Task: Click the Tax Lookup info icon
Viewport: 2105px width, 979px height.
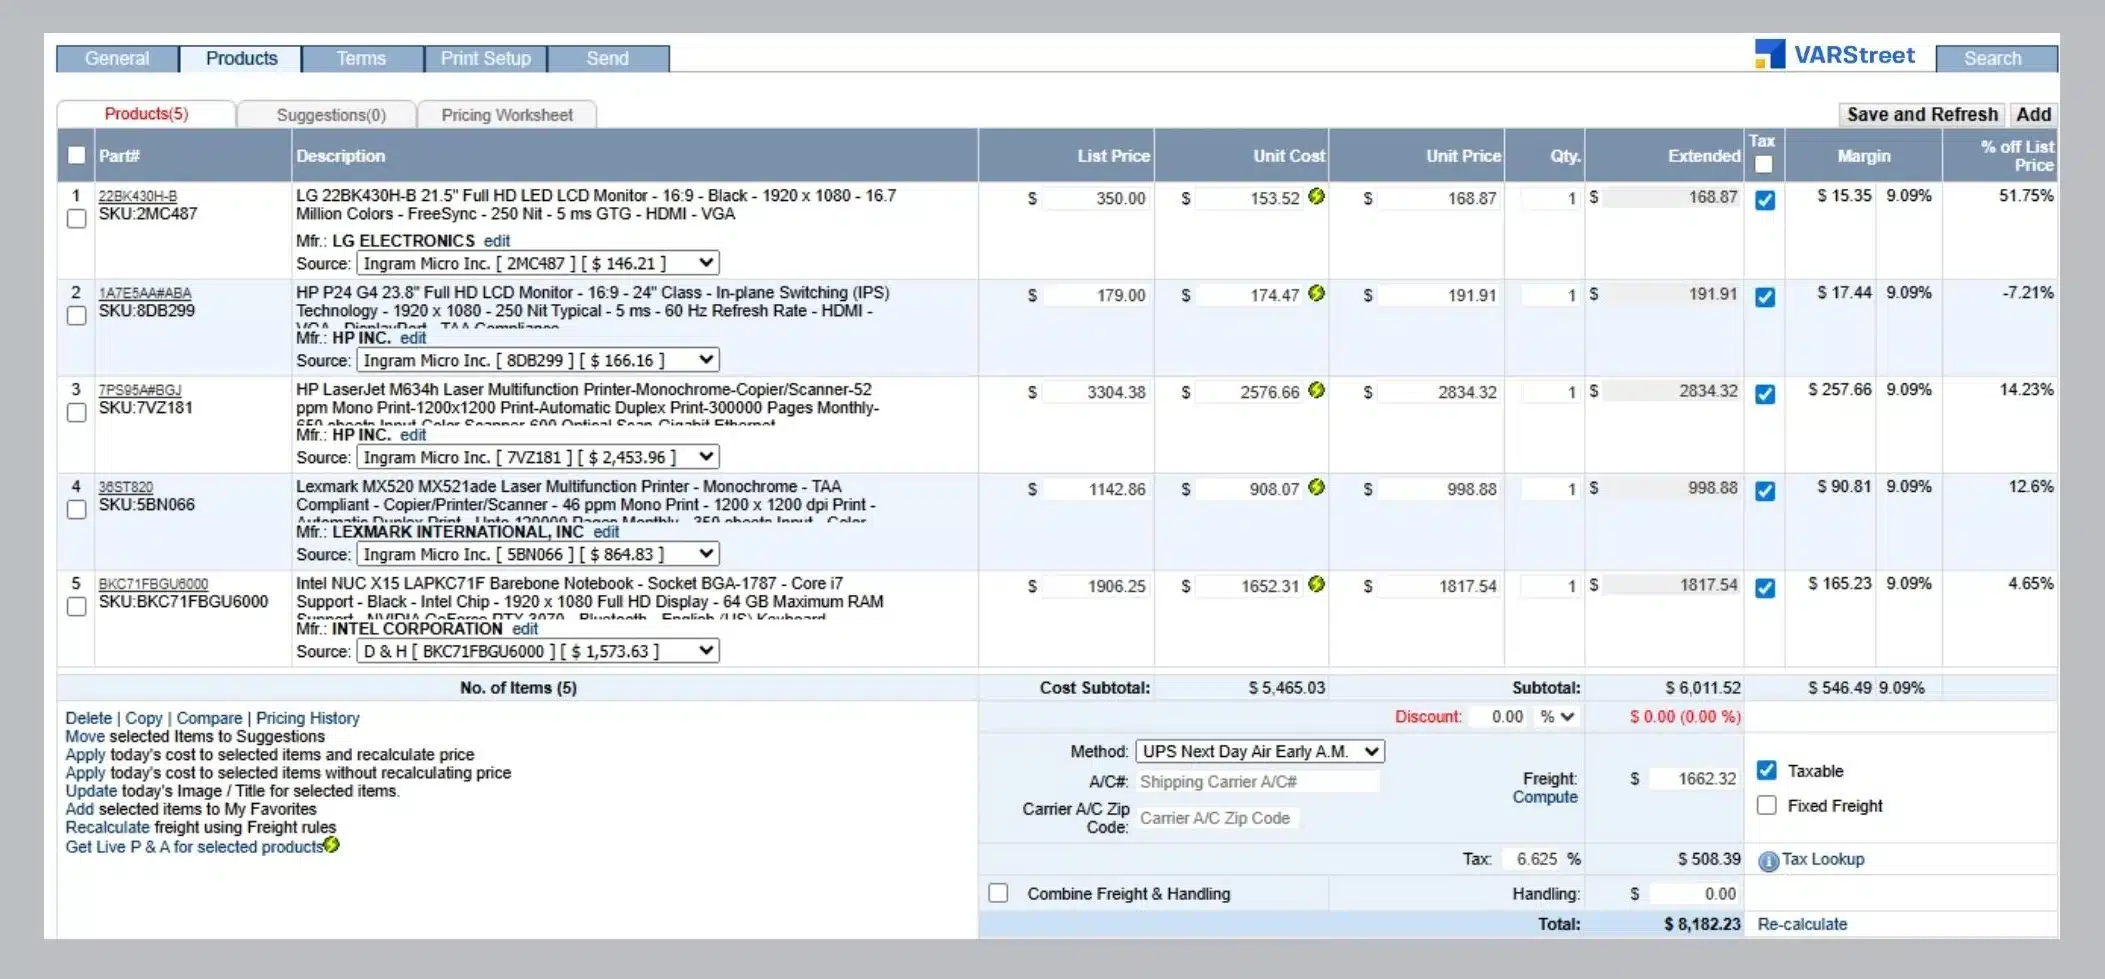Action: (1768, 861)
